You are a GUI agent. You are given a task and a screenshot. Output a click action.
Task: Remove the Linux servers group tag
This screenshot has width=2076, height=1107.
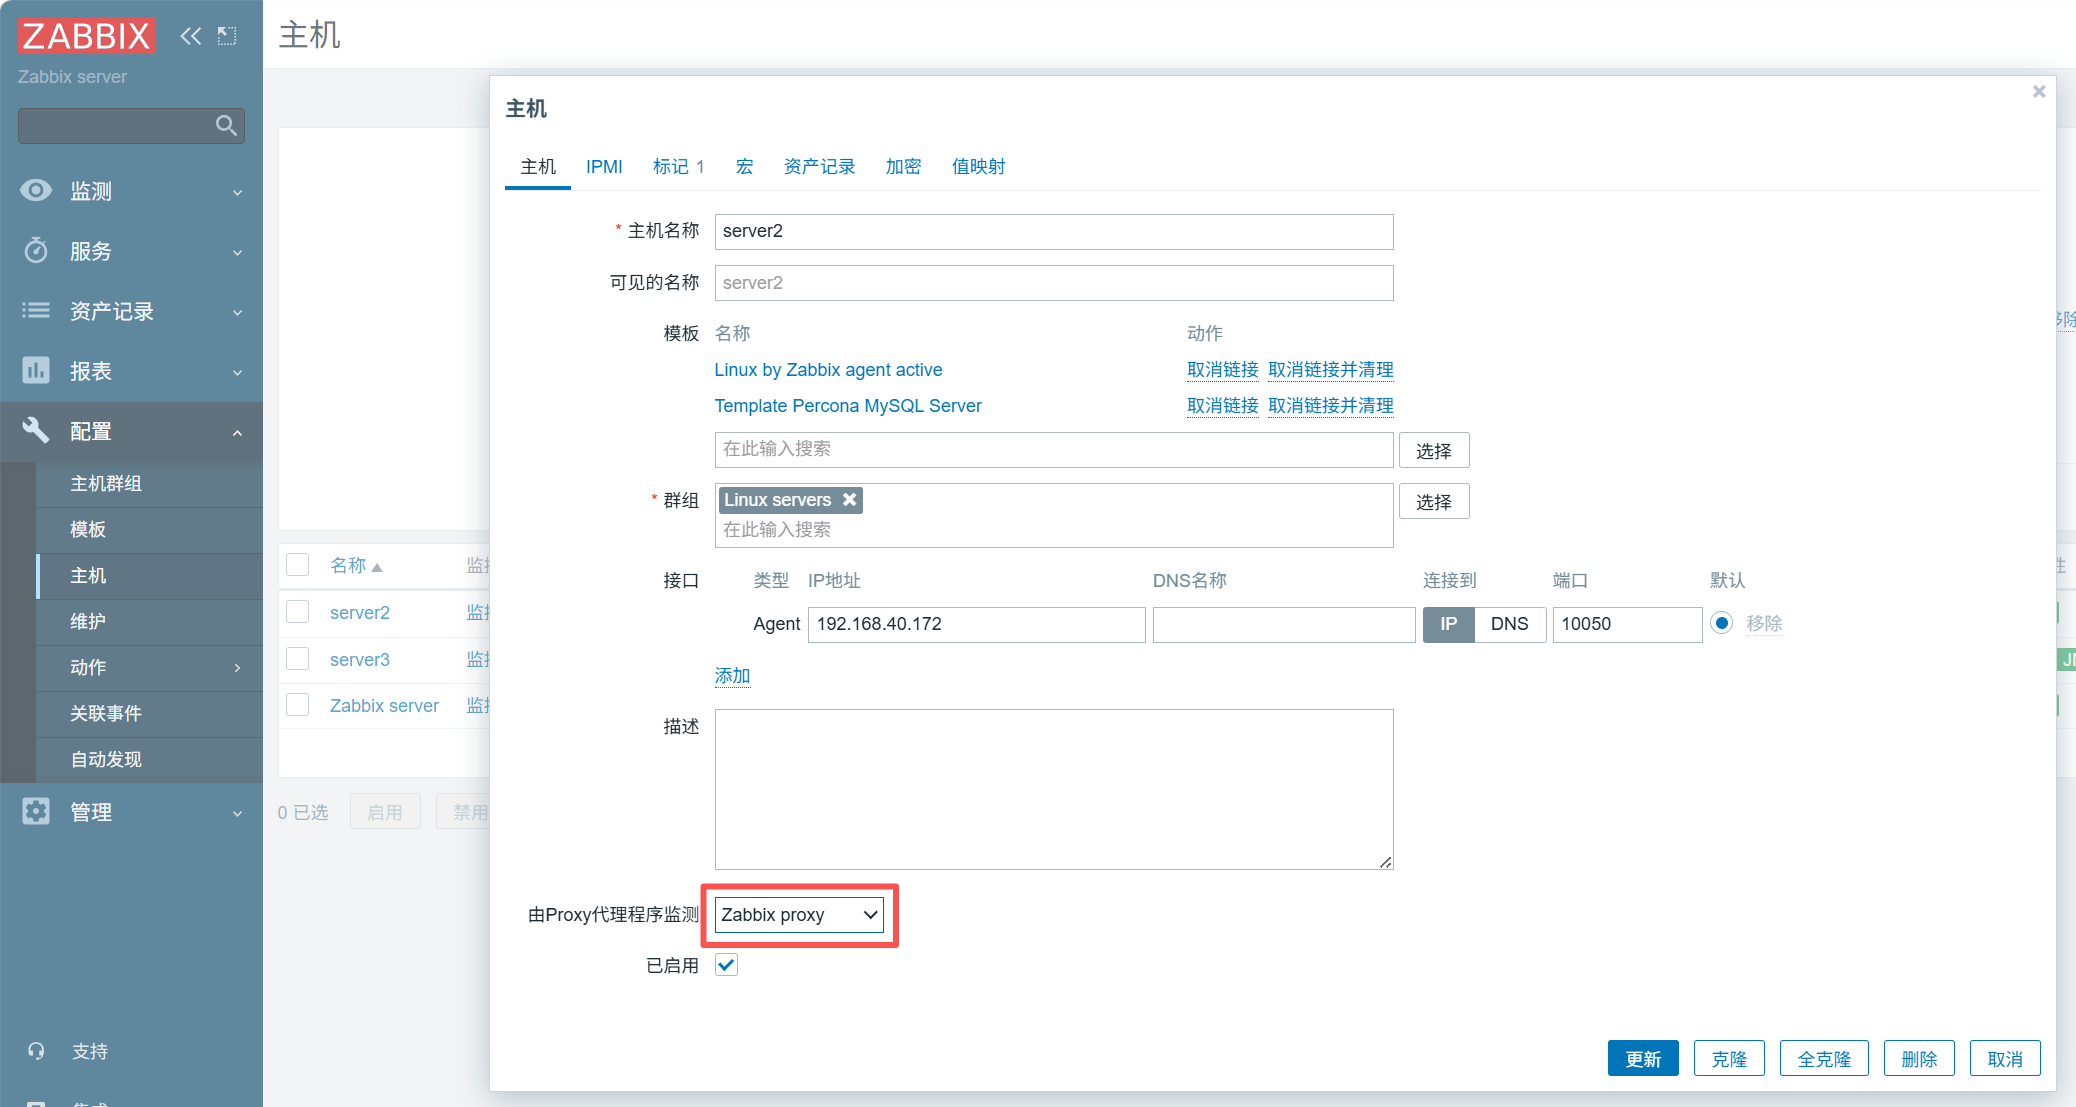(x=849, y=499)
